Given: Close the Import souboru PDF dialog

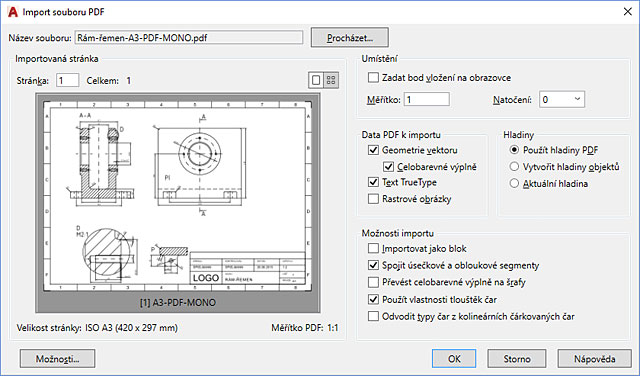Looking at the screenshot, I should tap(628, 11).
